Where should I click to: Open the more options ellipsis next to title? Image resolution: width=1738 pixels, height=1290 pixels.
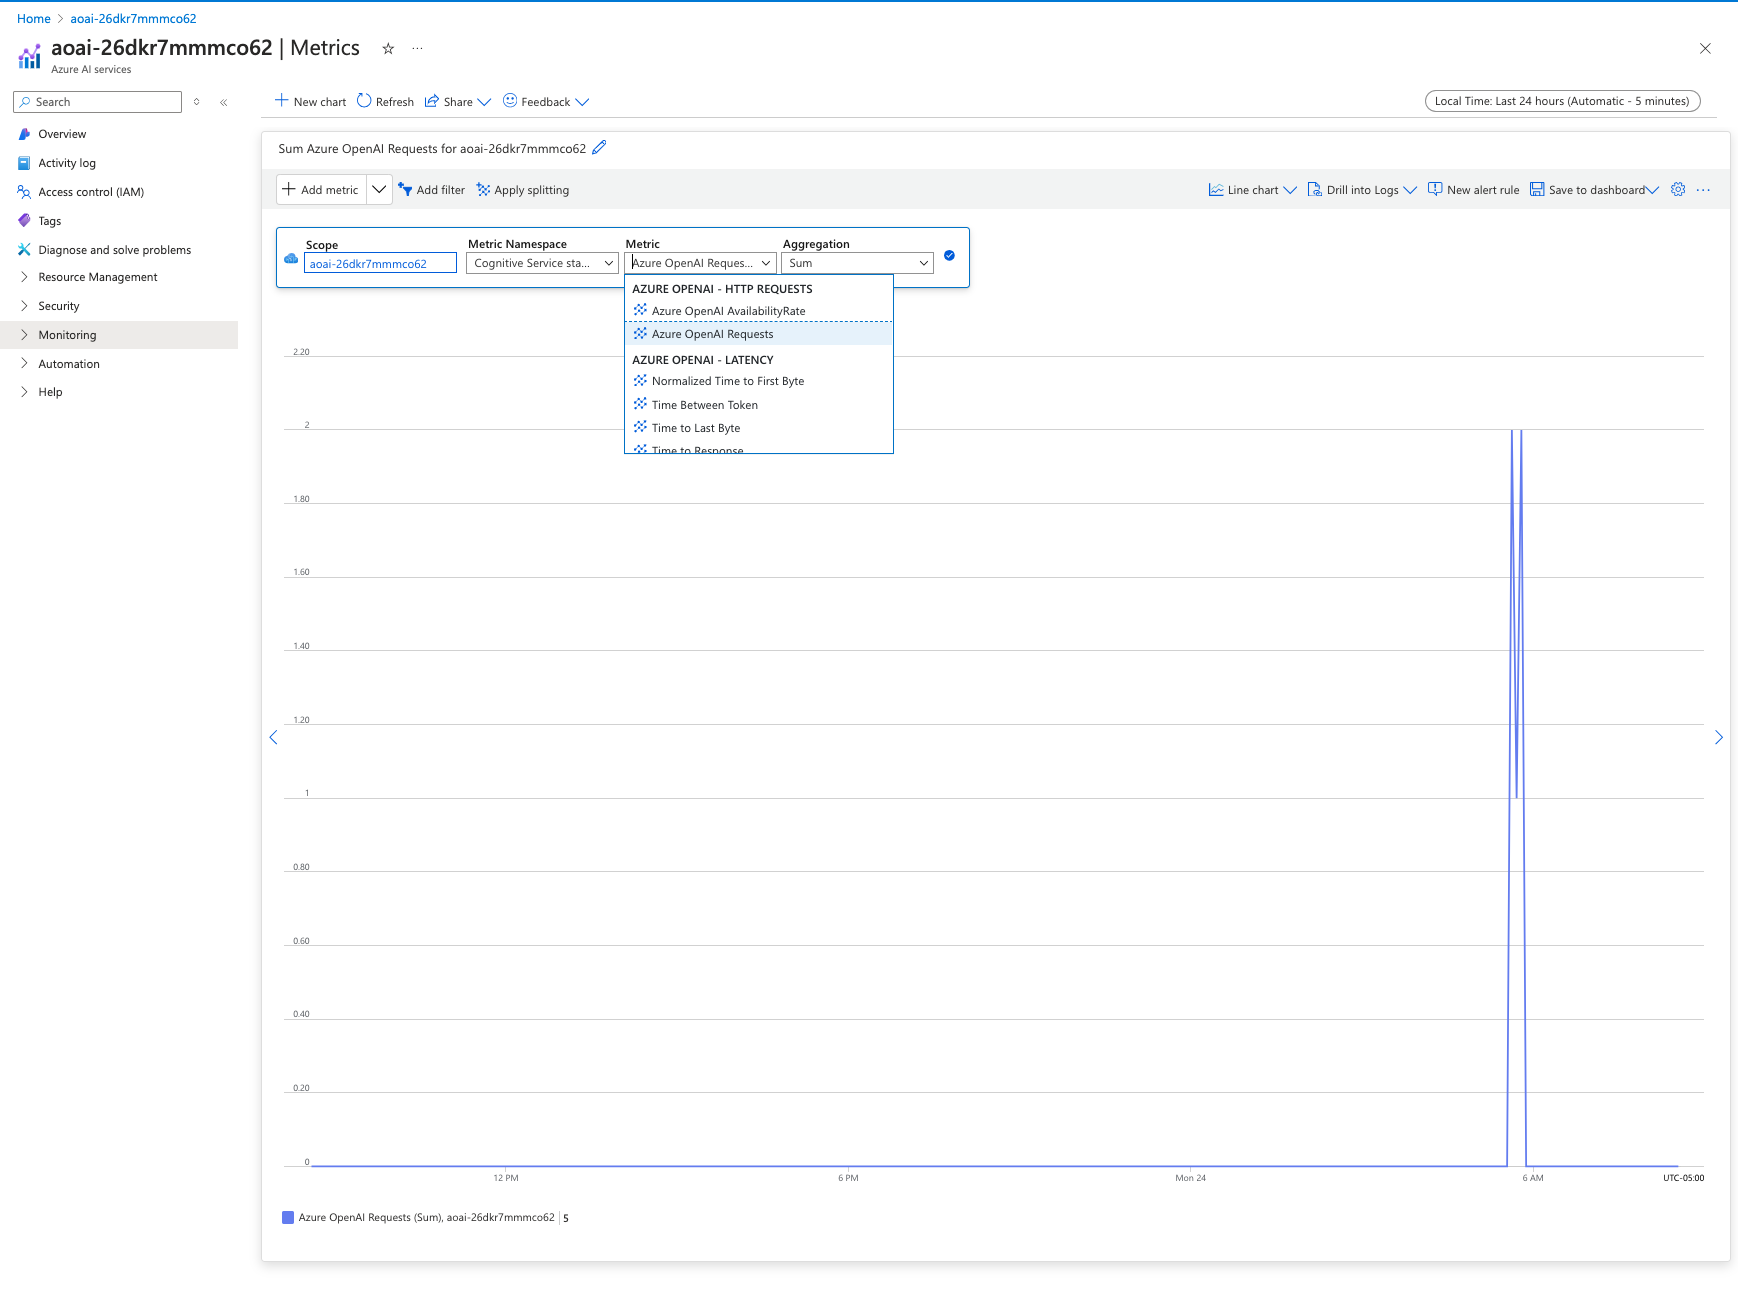417,48
